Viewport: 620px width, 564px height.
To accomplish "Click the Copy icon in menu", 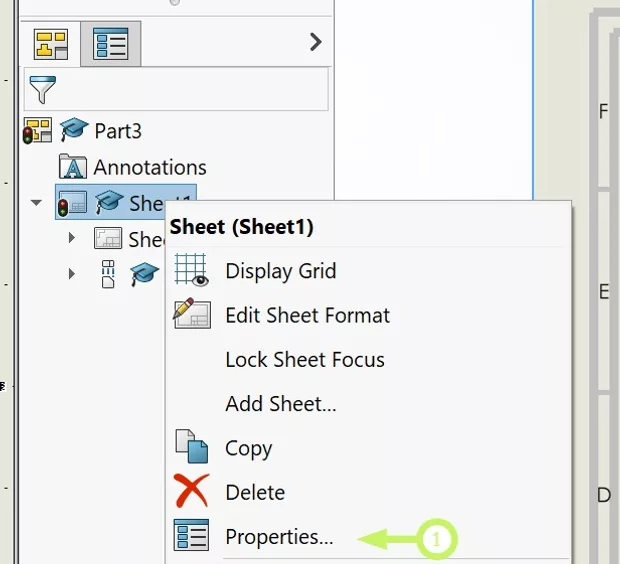I will pos(190,448).
